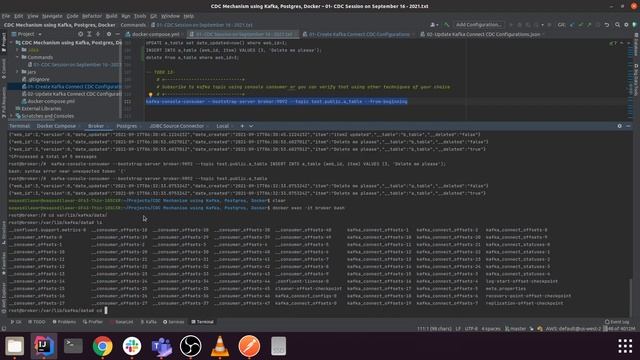Viewport: 640px width, 360px height.
Task: Click Expand All icon in Project panel
Action: [89, 34]
